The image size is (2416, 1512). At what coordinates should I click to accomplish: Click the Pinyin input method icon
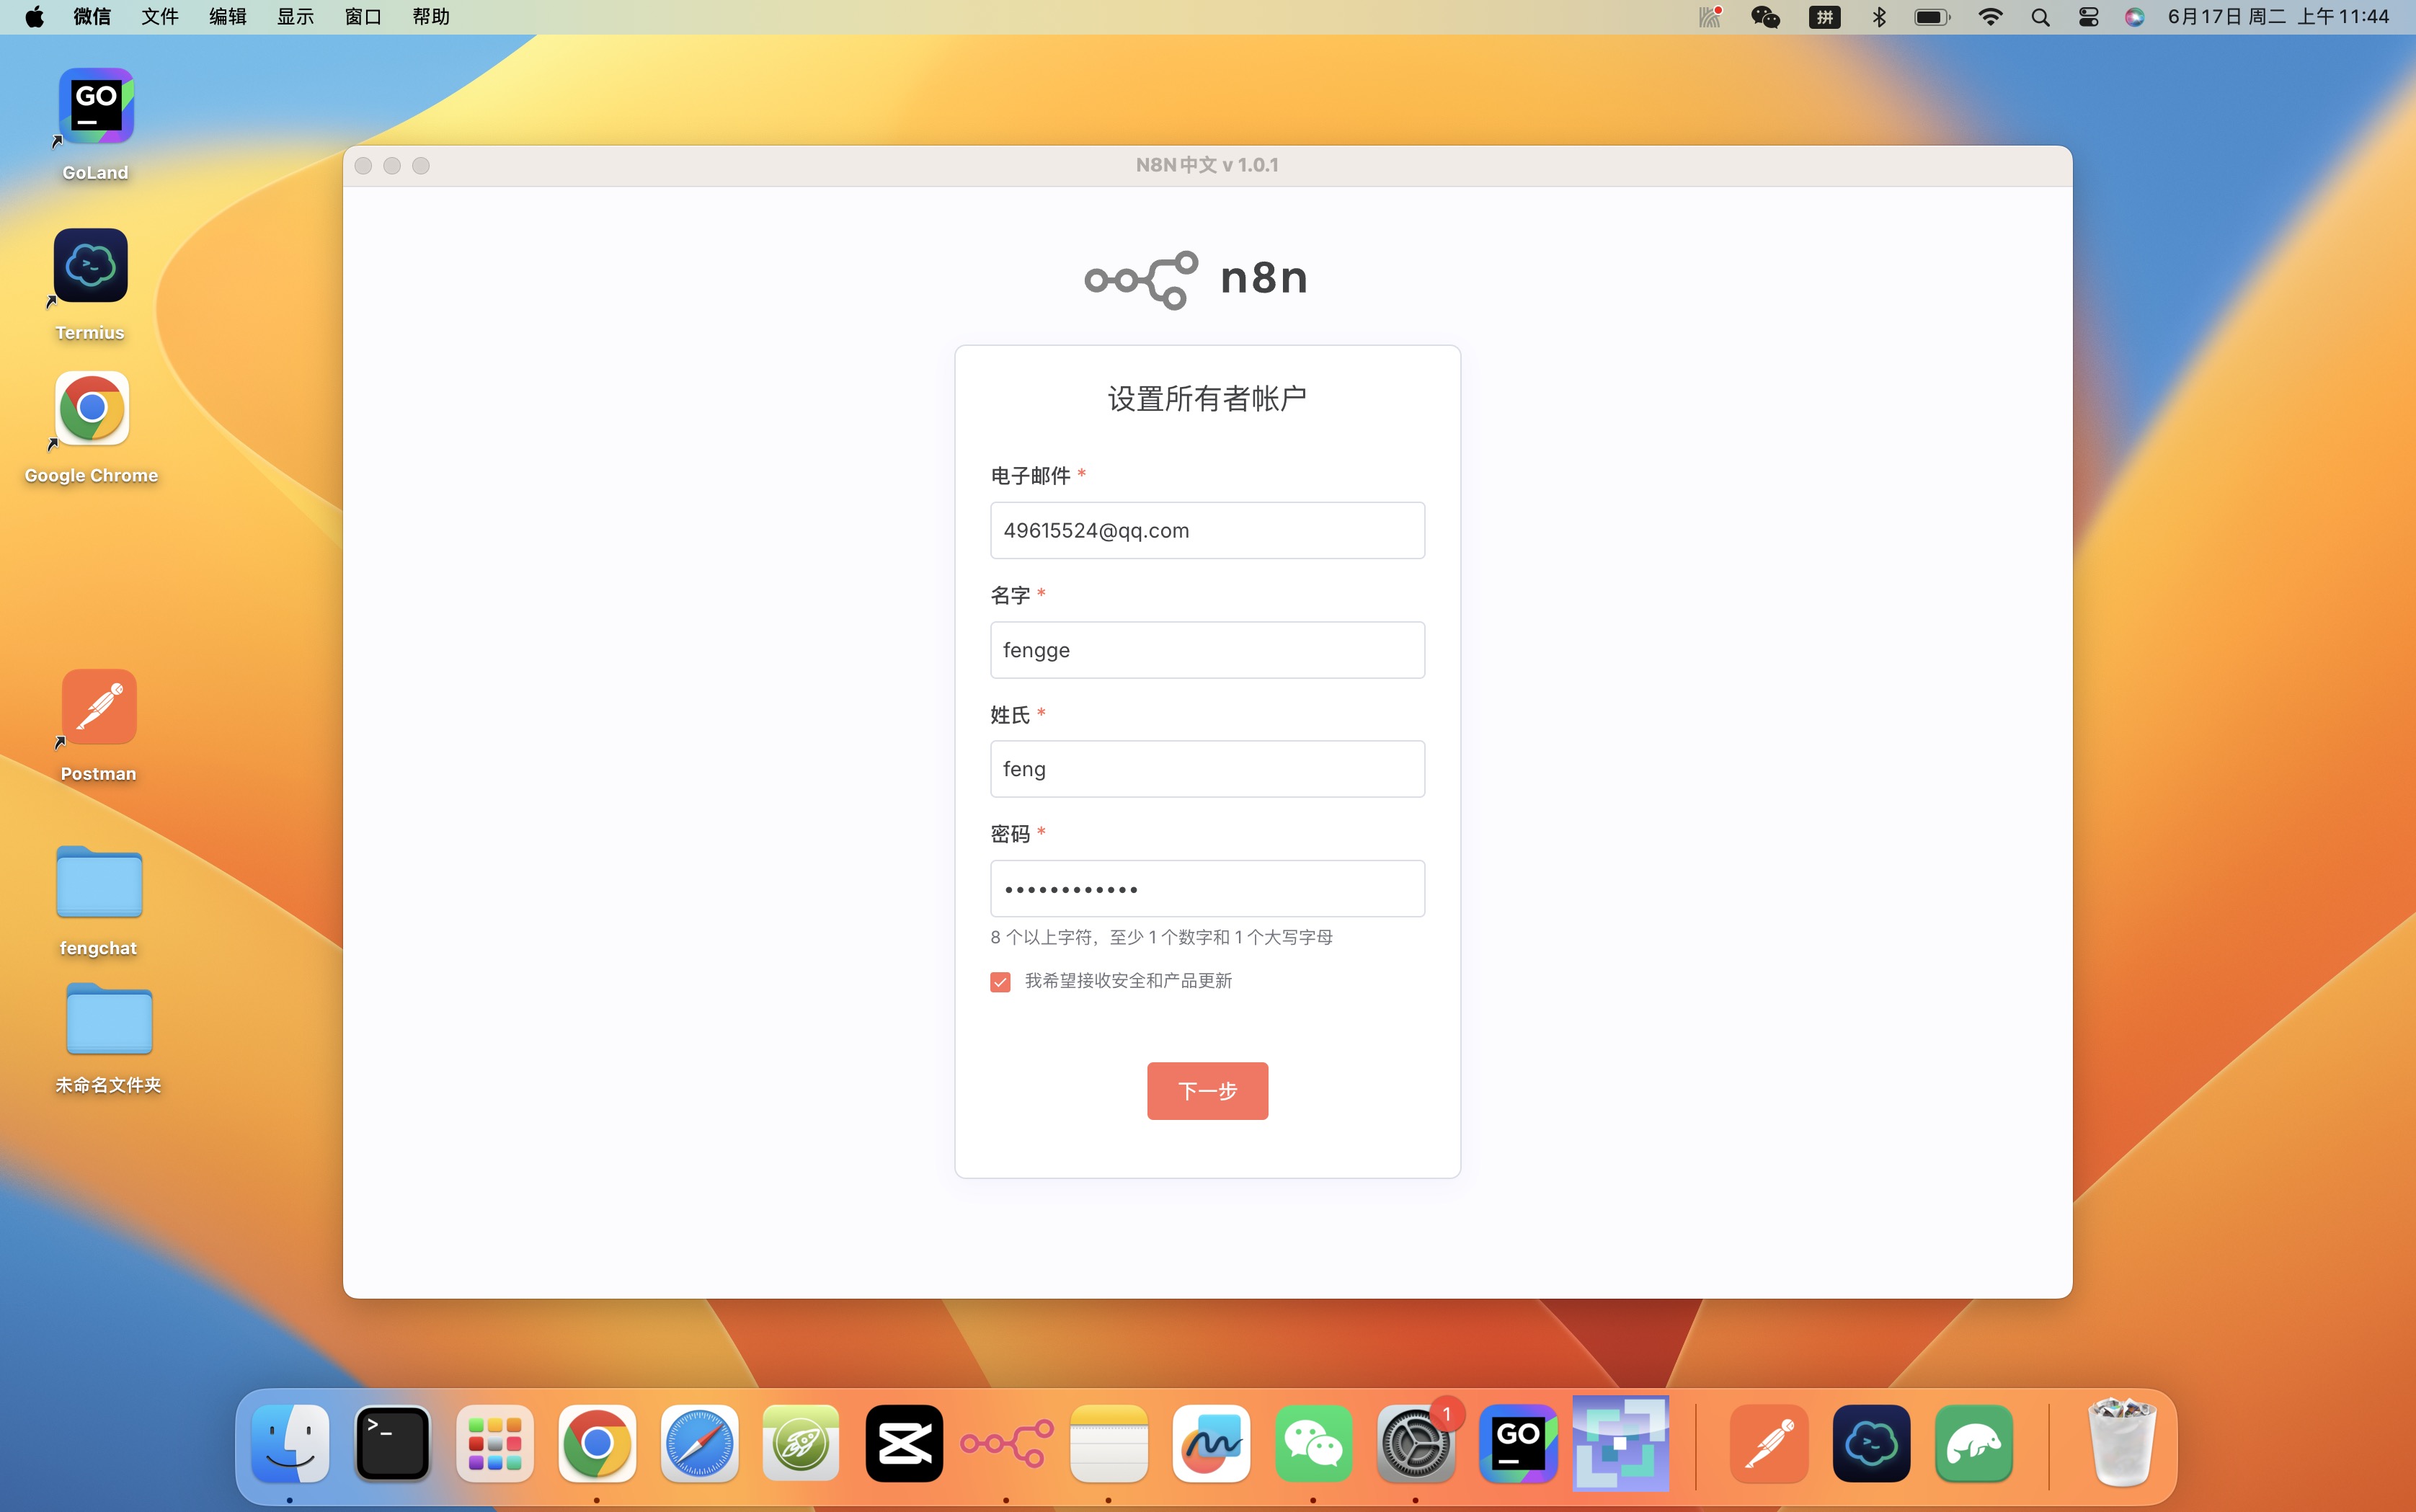tap(1825, 17)
